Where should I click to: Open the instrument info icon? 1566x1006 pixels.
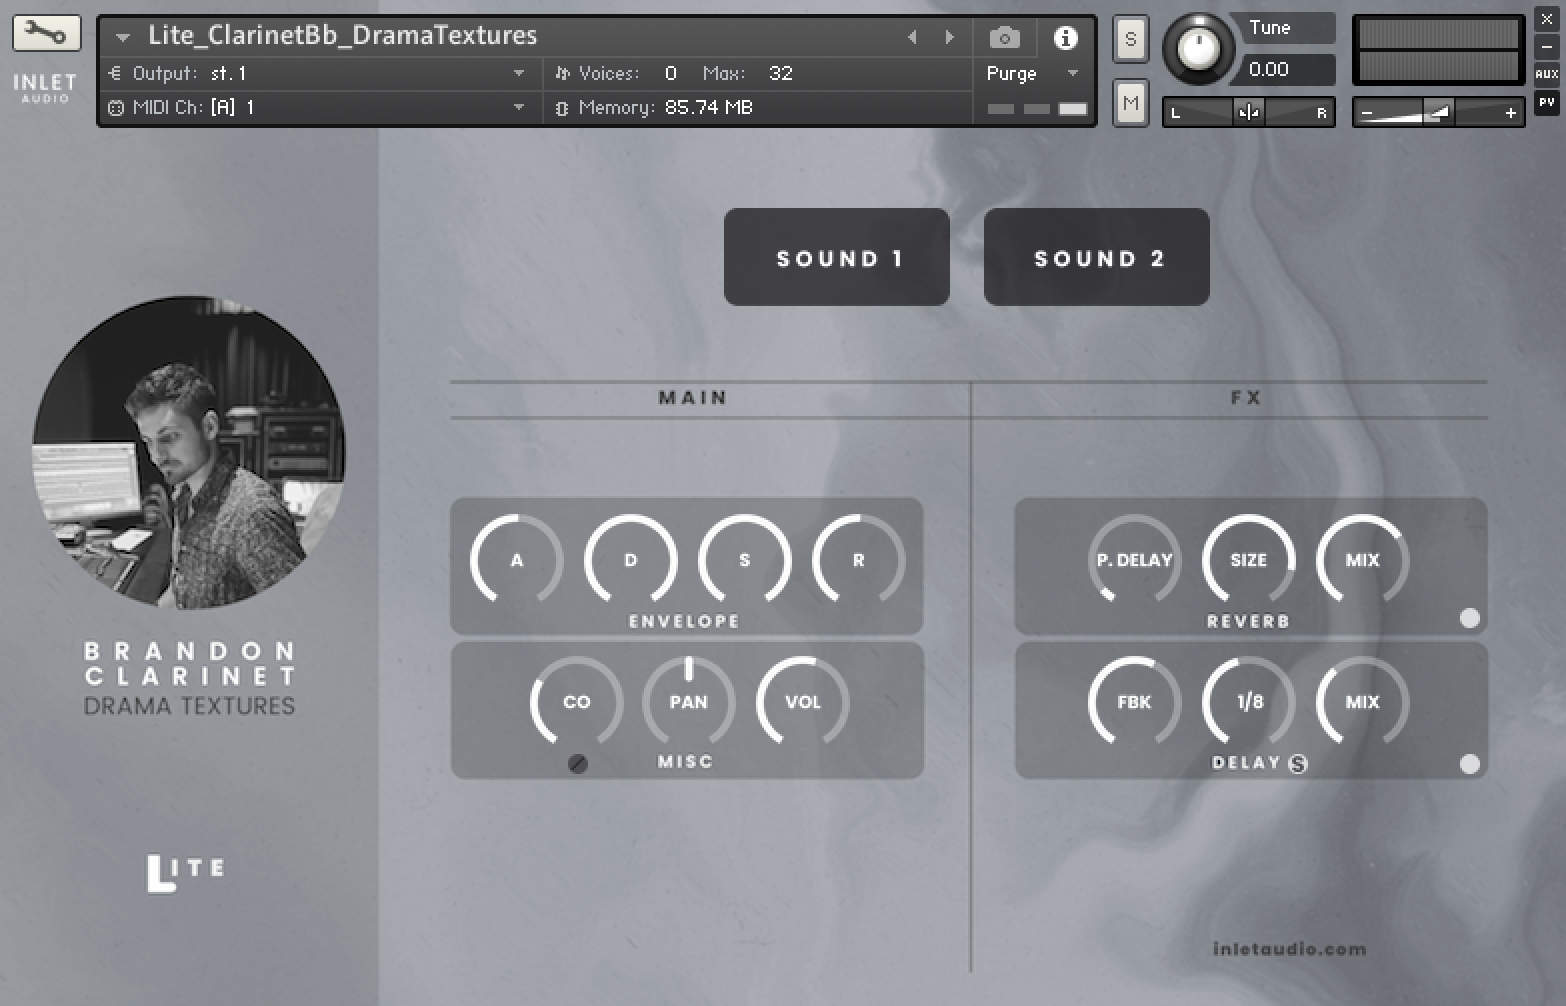pyautogui.click(x=1065, y=38)
